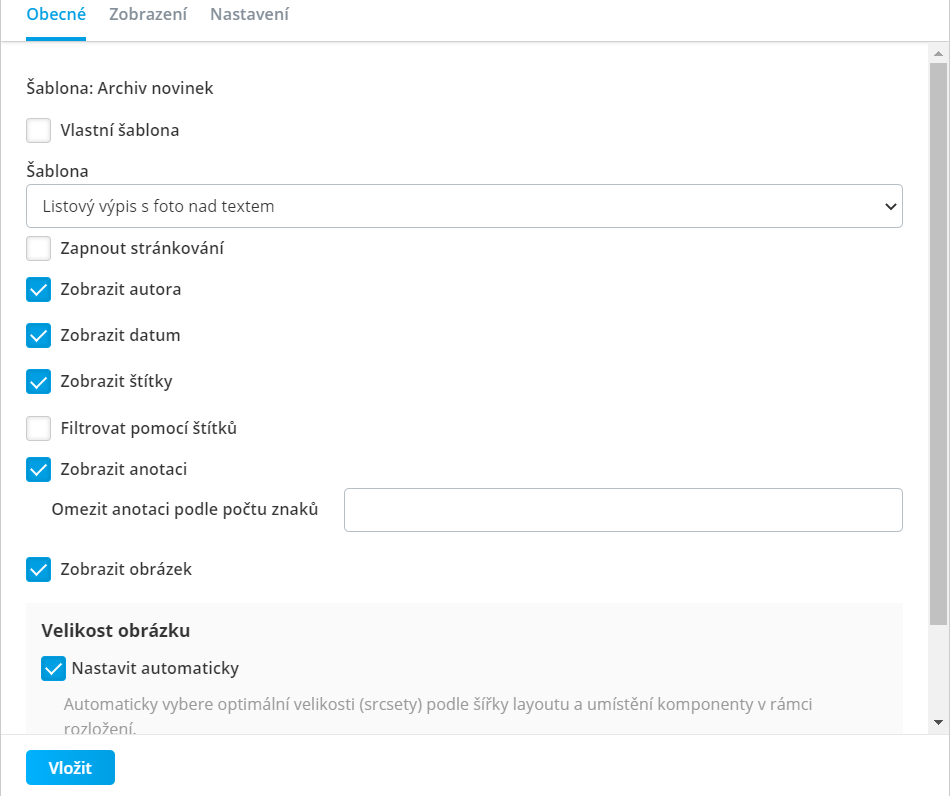Screen dimensions: 950x796
Task: Switch to the Zobrazení tab
Action: pyautogui.click(x=148, y=14)
